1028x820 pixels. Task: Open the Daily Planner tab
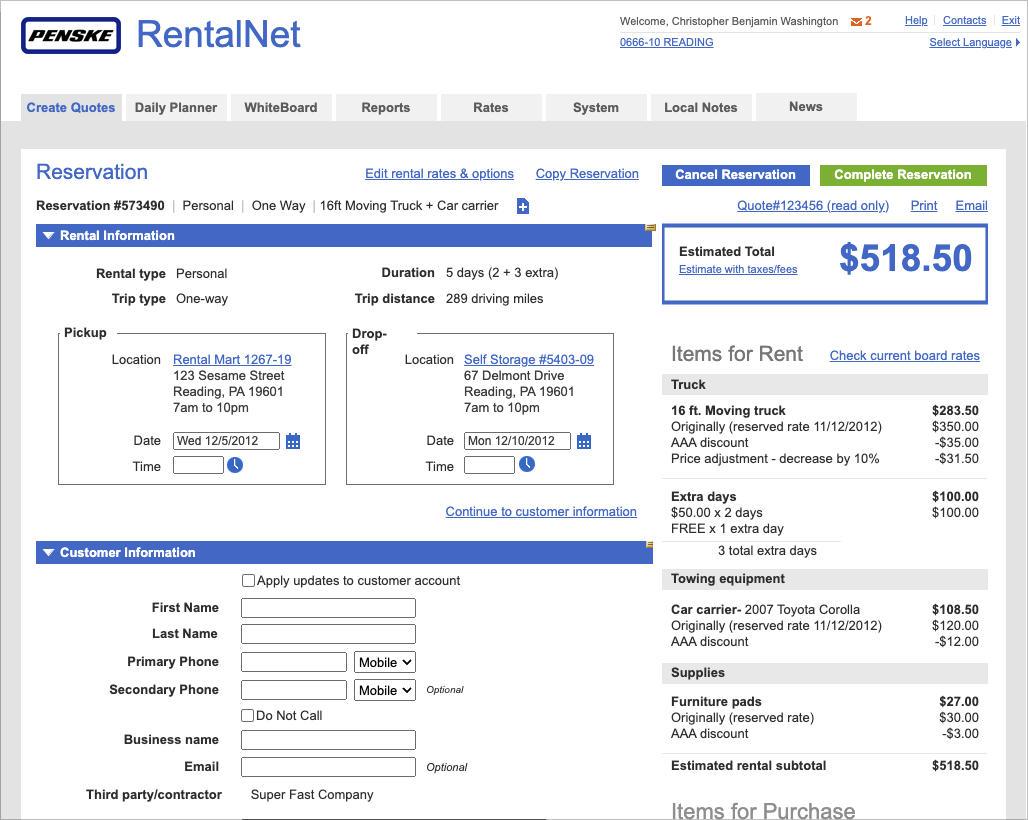176,107
